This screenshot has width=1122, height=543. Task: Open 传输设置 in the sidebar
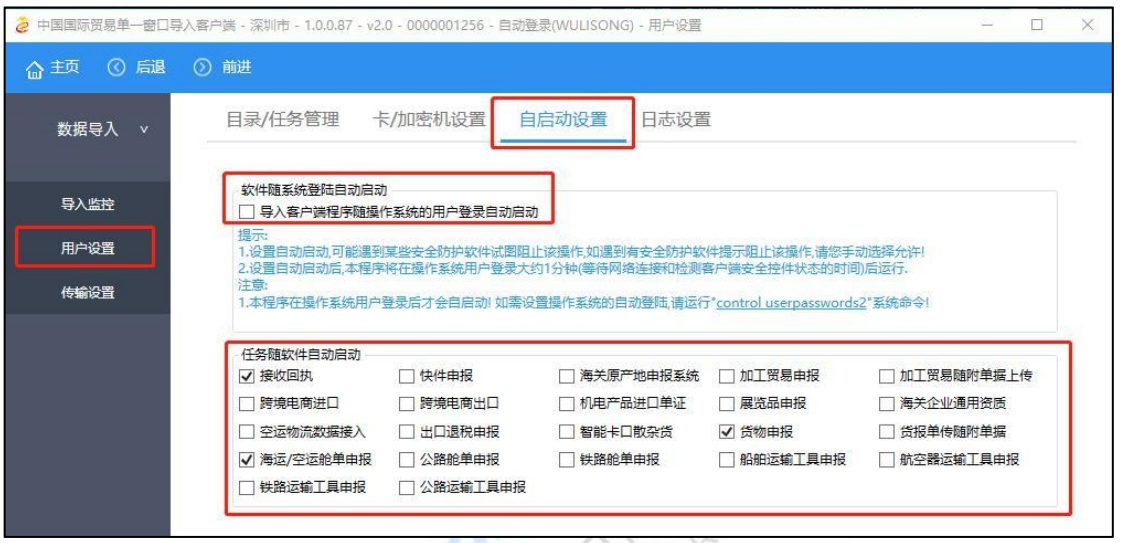[88, 292]
